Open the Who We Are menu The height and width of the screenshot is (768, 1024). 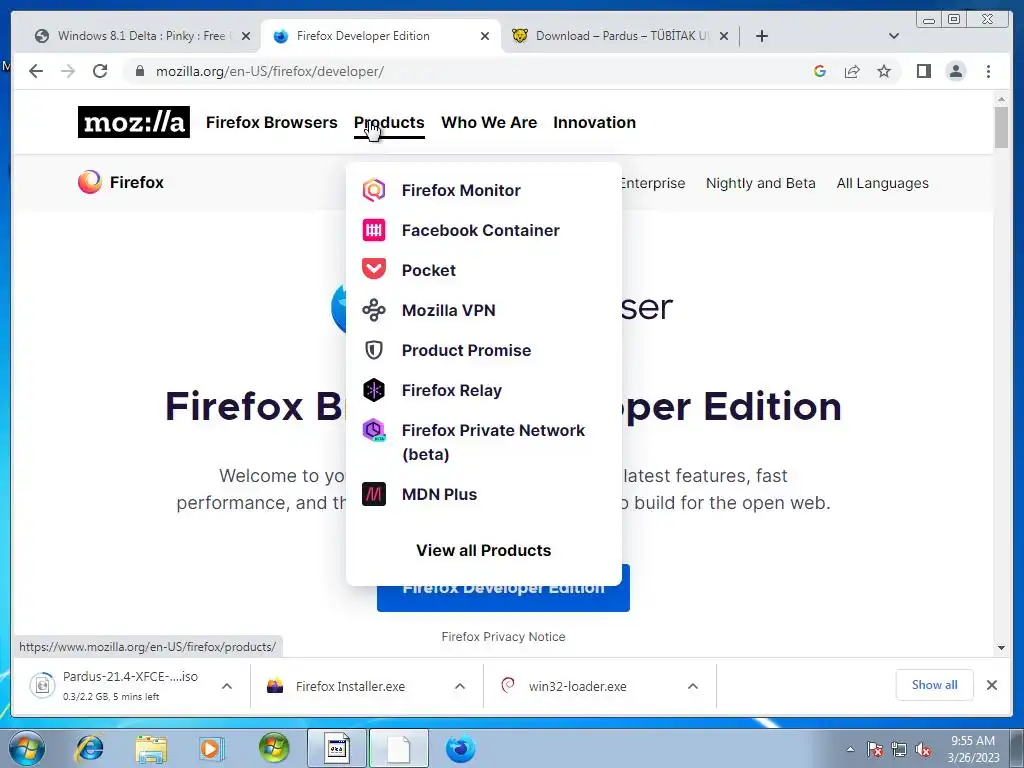pos(489,122)
